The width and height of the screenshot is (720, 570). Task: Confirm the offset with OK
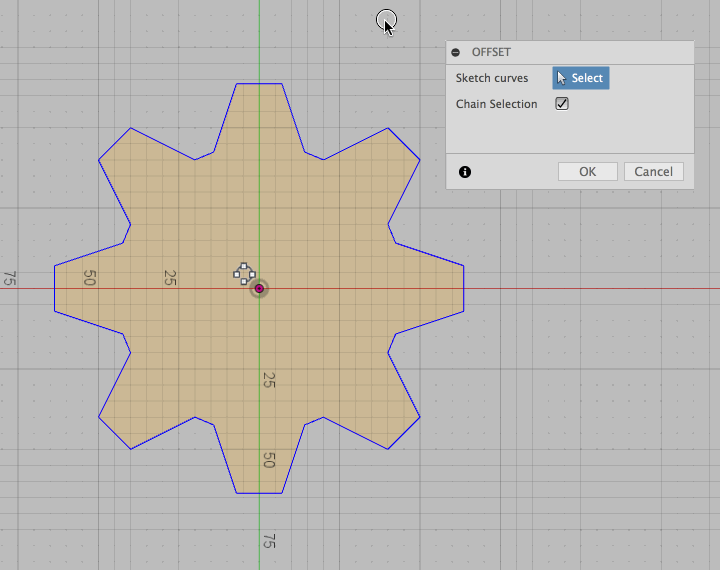(x=587, y=172)
